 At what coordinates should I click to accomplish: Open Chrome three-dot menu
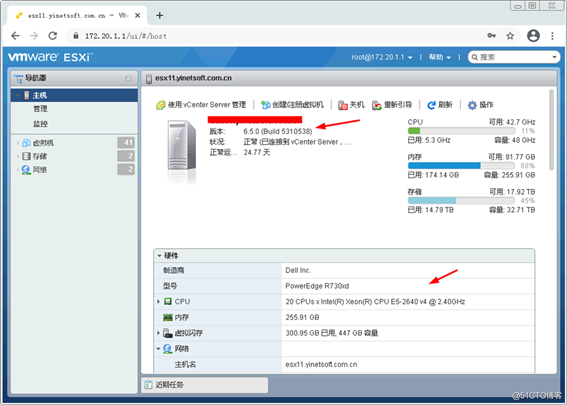pos(552,36)
